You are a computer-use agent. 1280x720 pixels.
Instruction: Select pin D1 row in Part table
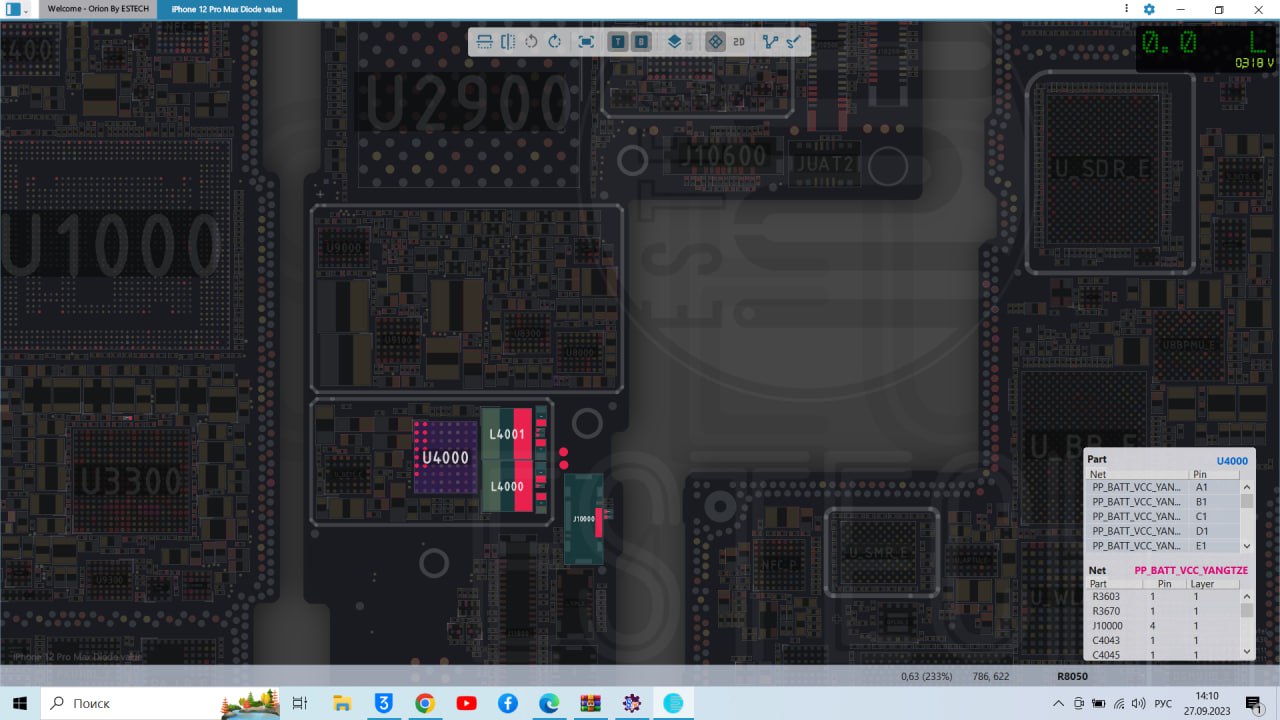click(1163, 531)
